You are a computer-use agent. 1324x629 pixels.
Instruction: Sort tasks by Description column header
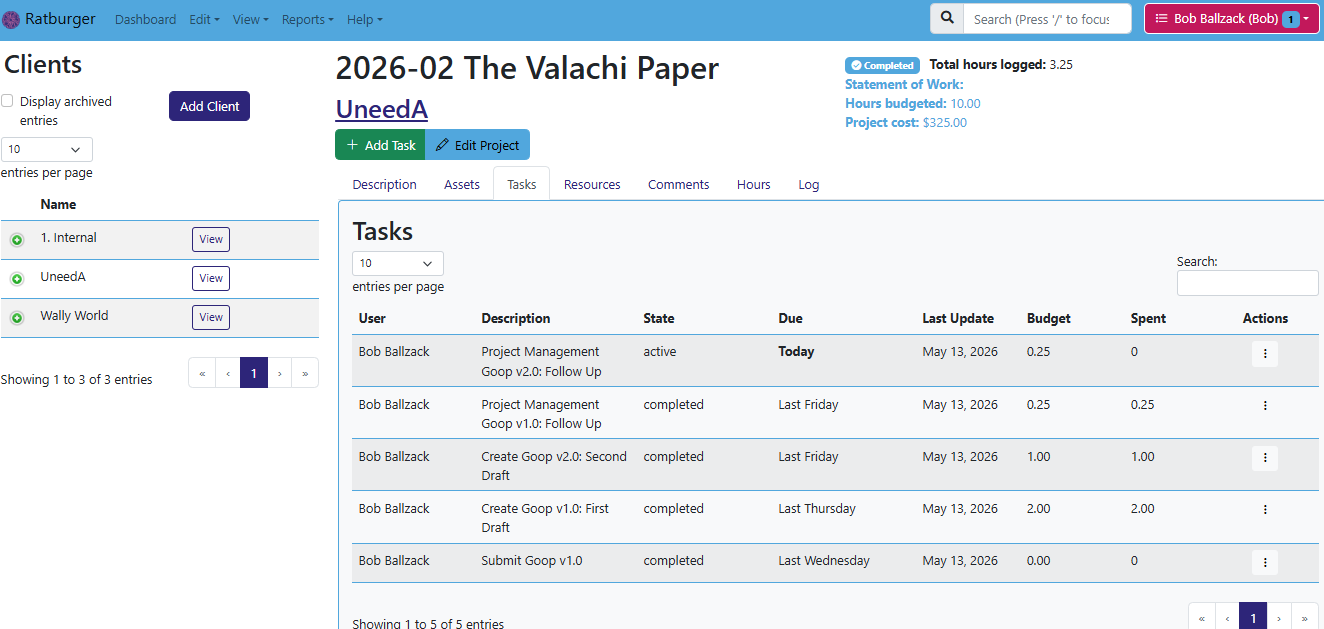(x=515, y=318)
